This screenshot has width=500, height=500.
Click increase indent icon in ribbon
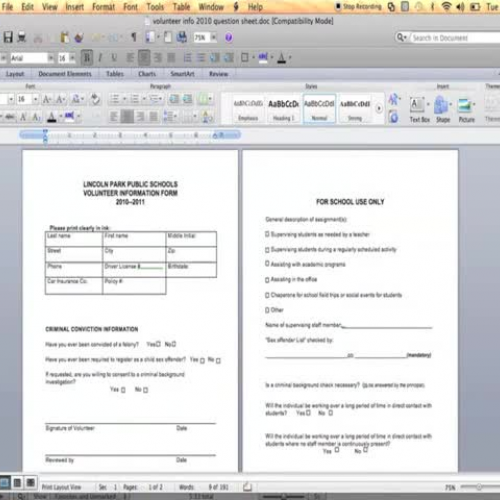coord(188,99)
